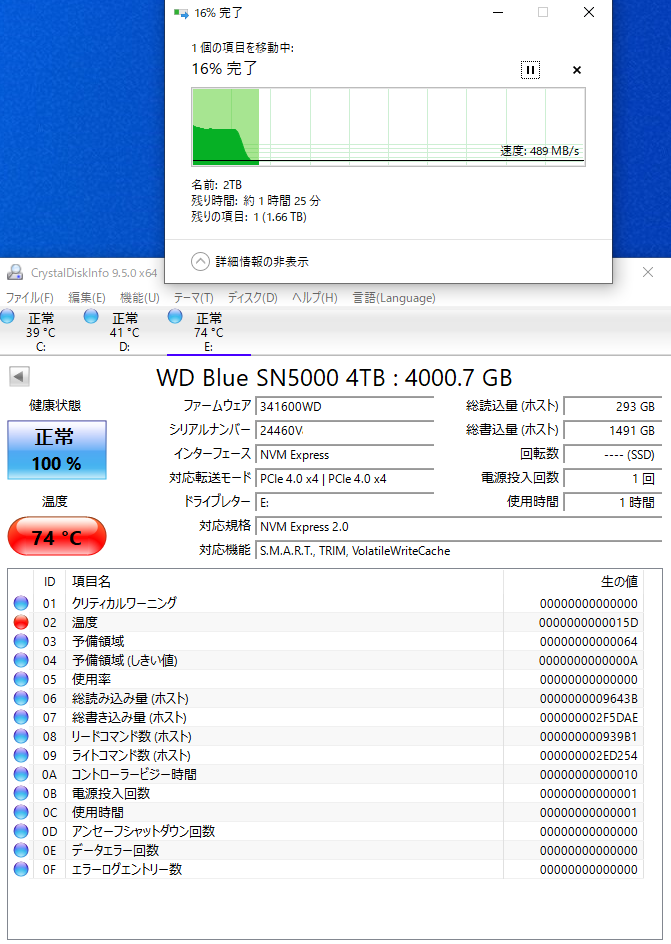Screen dimensions: 671x944
Task: Click raw value 000000002F5DAE
Action: point(589,718)
